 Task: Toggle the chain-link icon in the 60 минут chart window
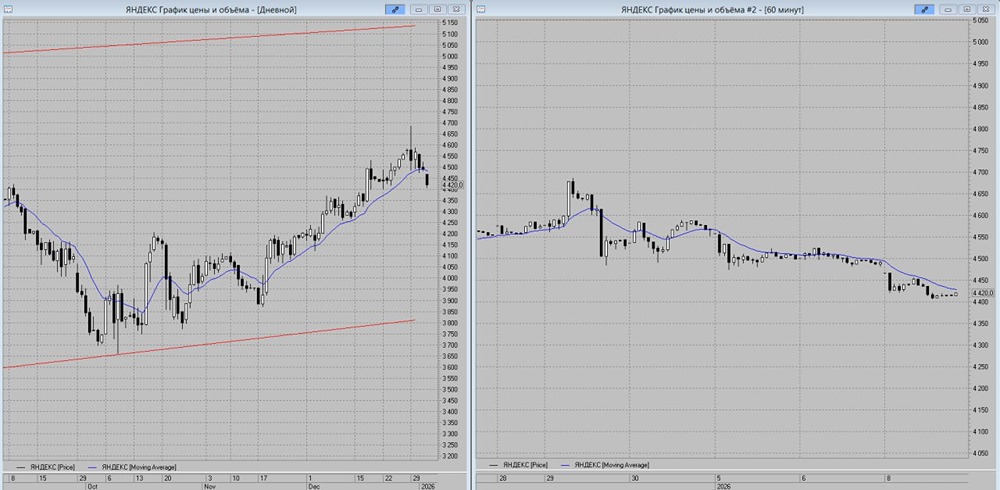pos(923,10)
